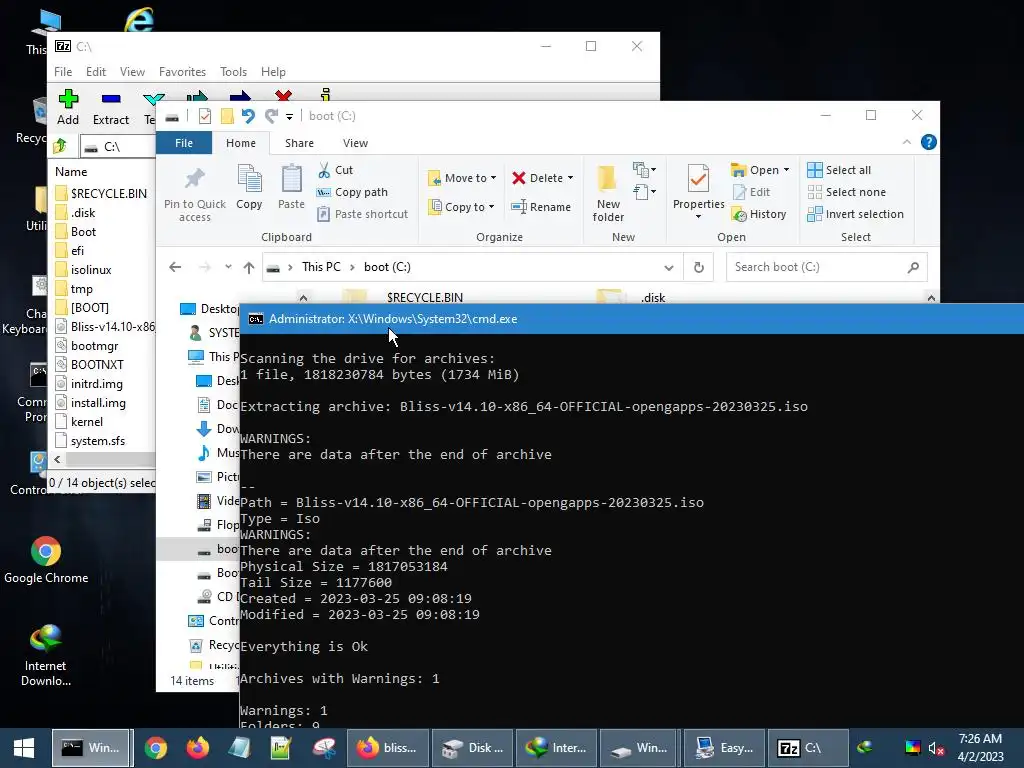
Task: Click the muted volume tray icon
Action: point(936,748)
